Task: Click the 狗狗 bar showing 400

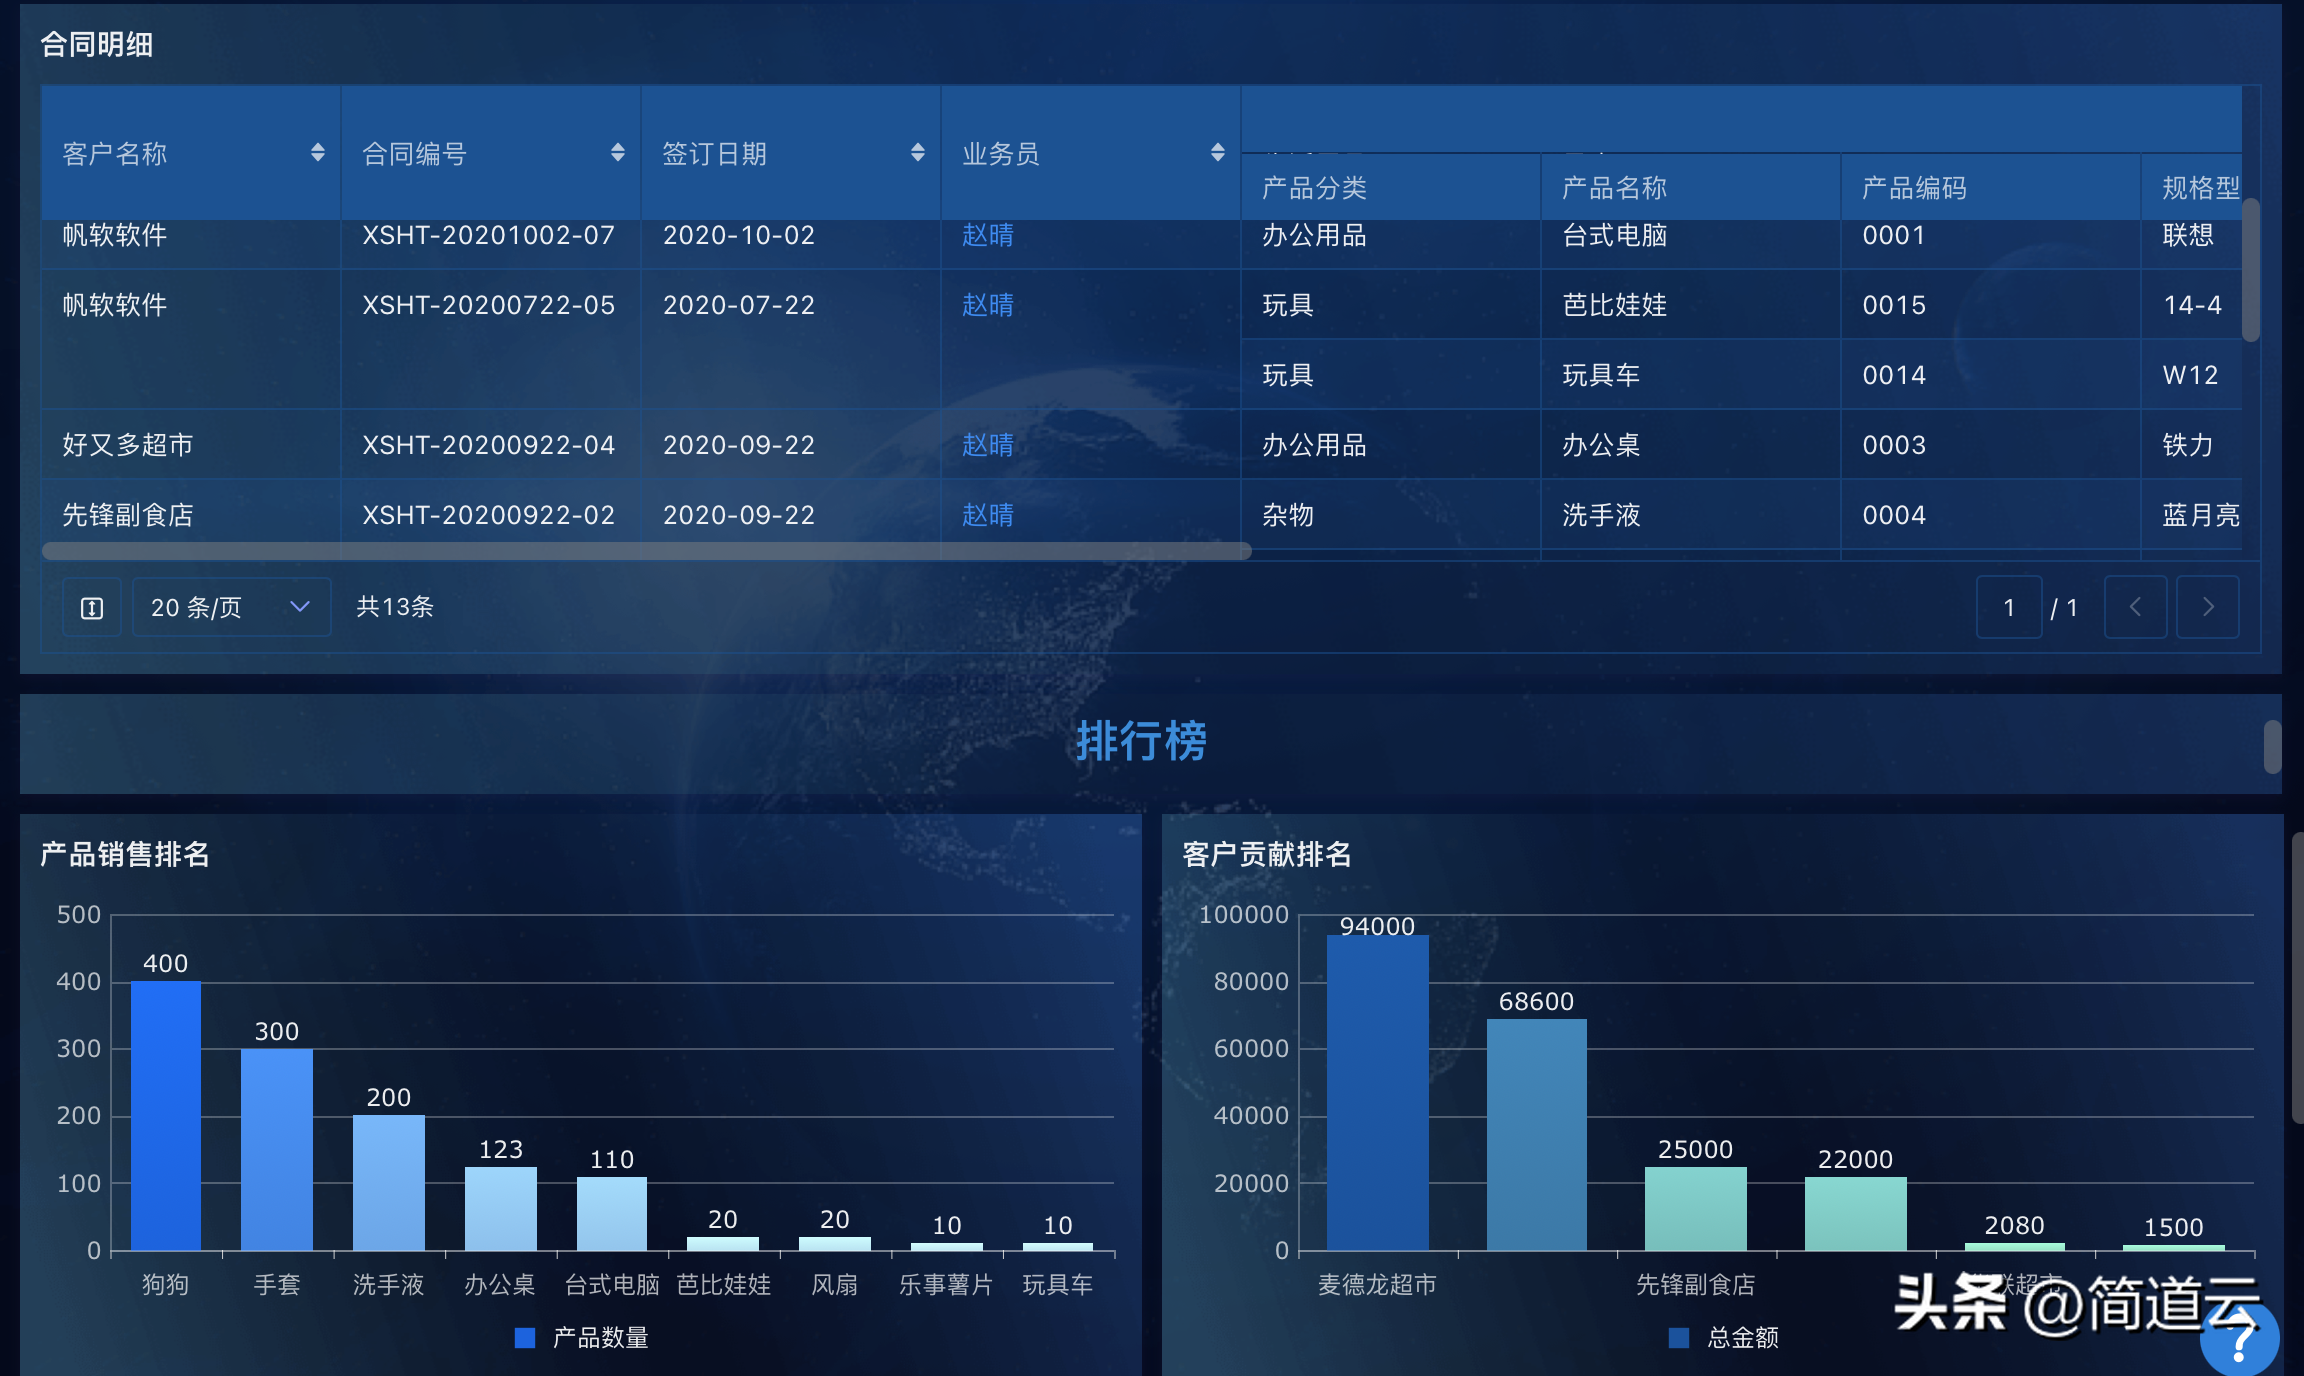Action: 166,1115
